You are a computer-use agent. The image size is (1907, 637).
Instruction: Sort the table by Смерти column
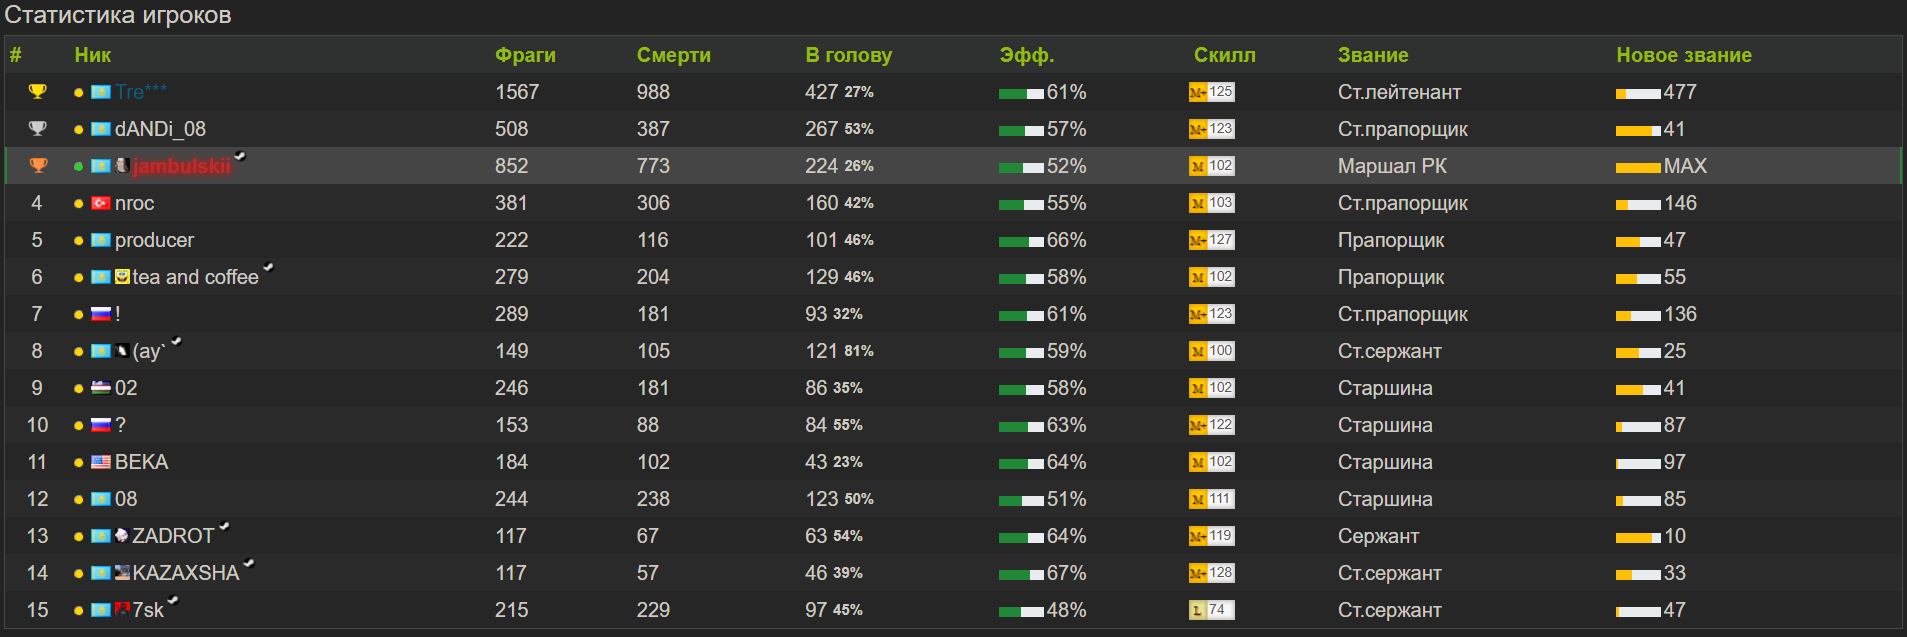tap(673, 55)
